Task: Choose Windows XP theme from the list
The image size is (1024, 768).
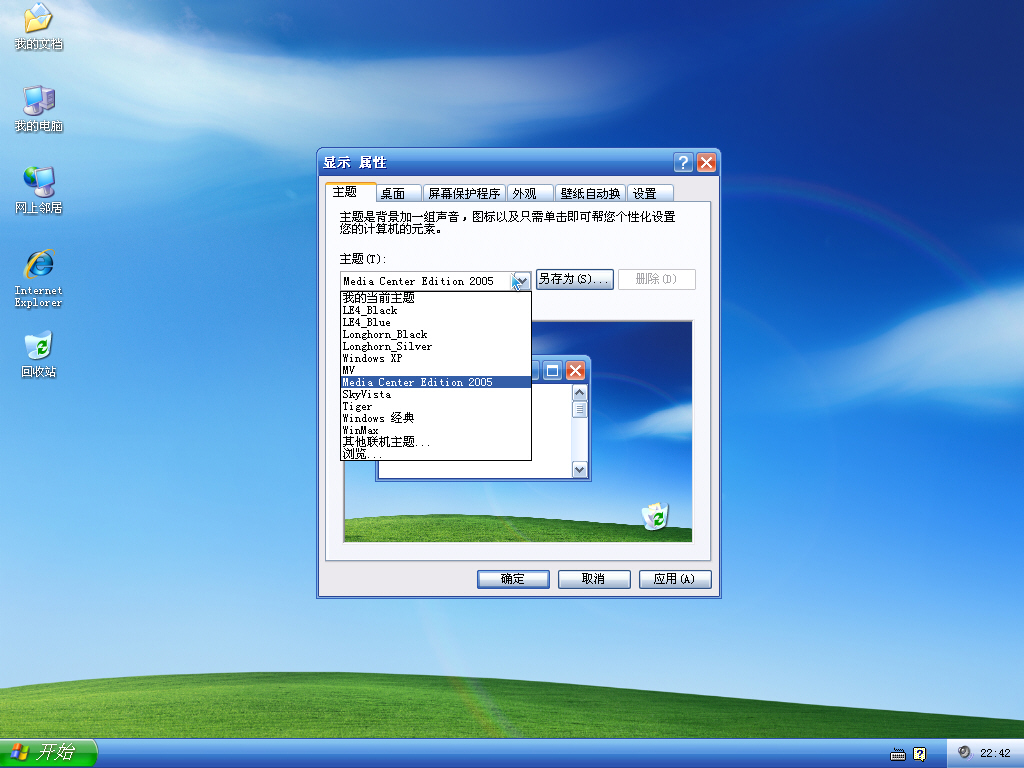Action: point(436,358)
